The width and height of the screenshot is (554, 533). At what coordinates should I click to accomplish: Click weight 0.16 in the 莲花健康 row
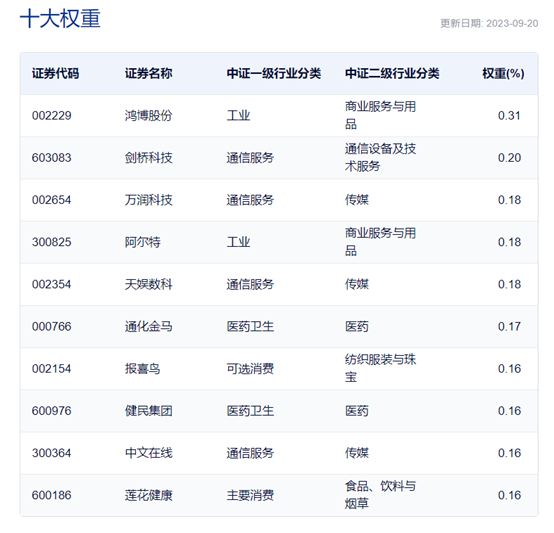pos(509,495)
